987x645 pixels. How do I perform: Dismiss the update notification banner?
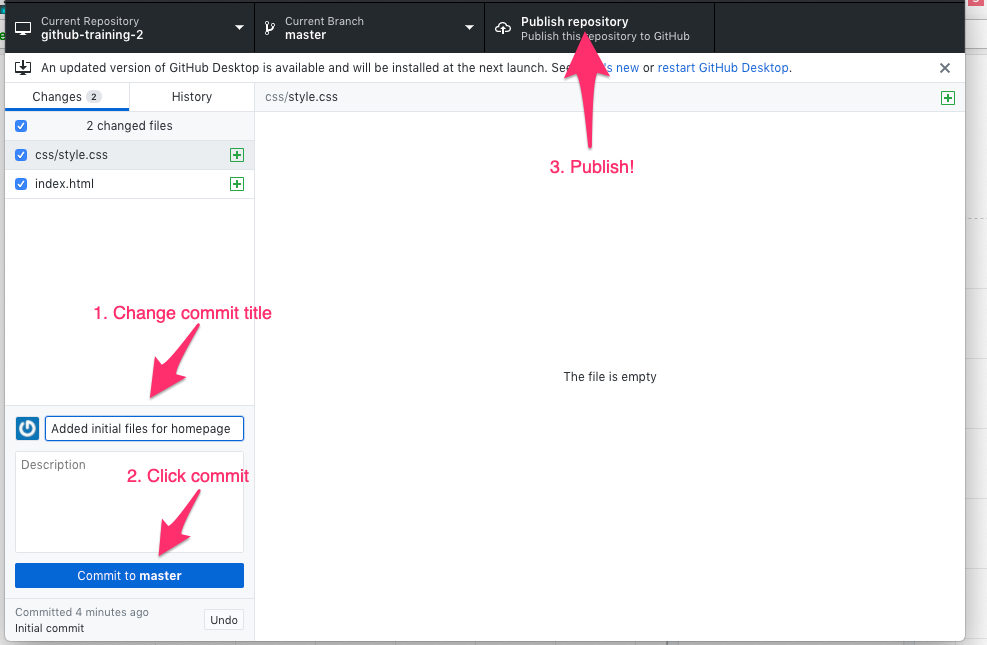(x=945, y=68)
